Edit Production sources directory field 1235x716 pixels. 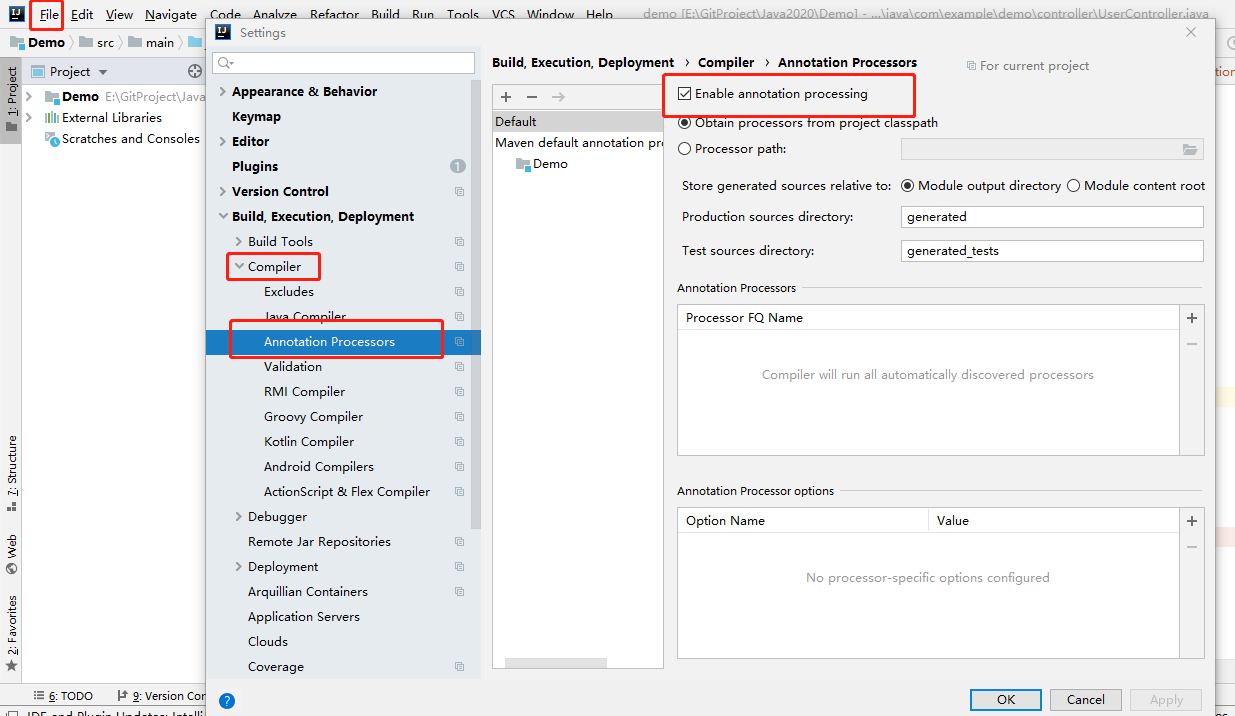[x=1052, y=217]
